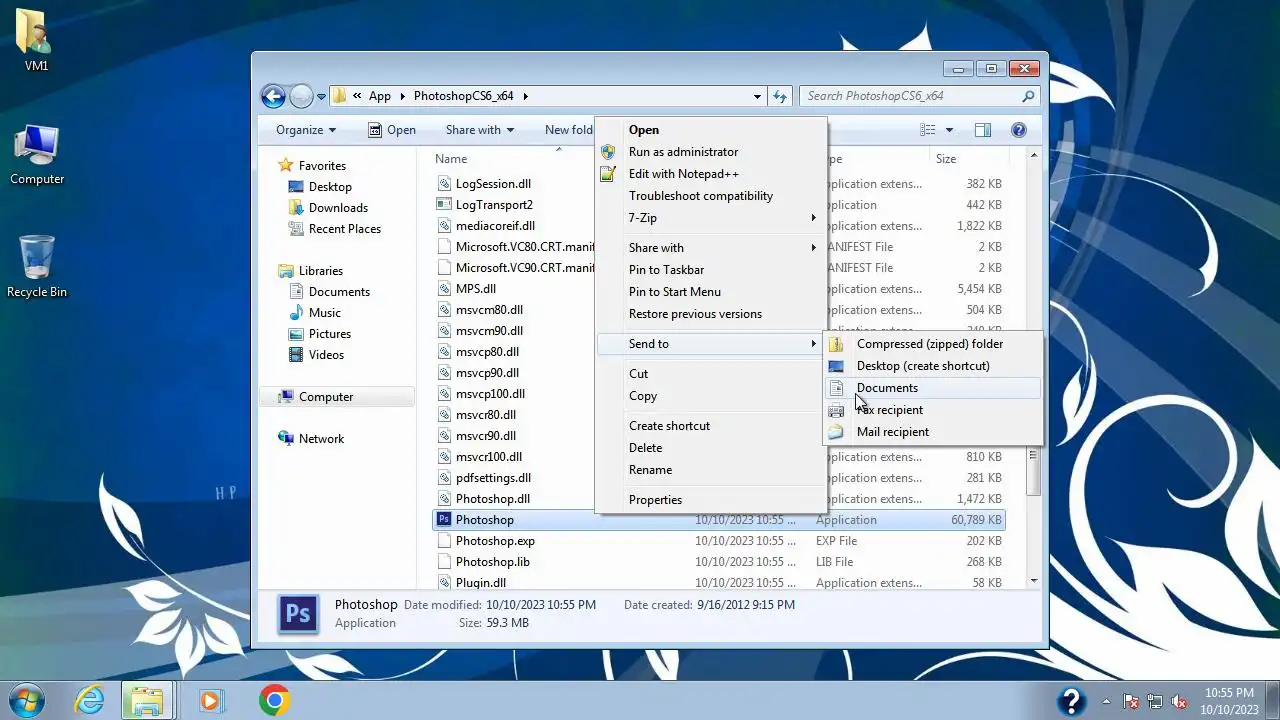This screenshot has width=1280, height=720.
Task: Click the refresh button beside address bar
Action: coord(780,96)
